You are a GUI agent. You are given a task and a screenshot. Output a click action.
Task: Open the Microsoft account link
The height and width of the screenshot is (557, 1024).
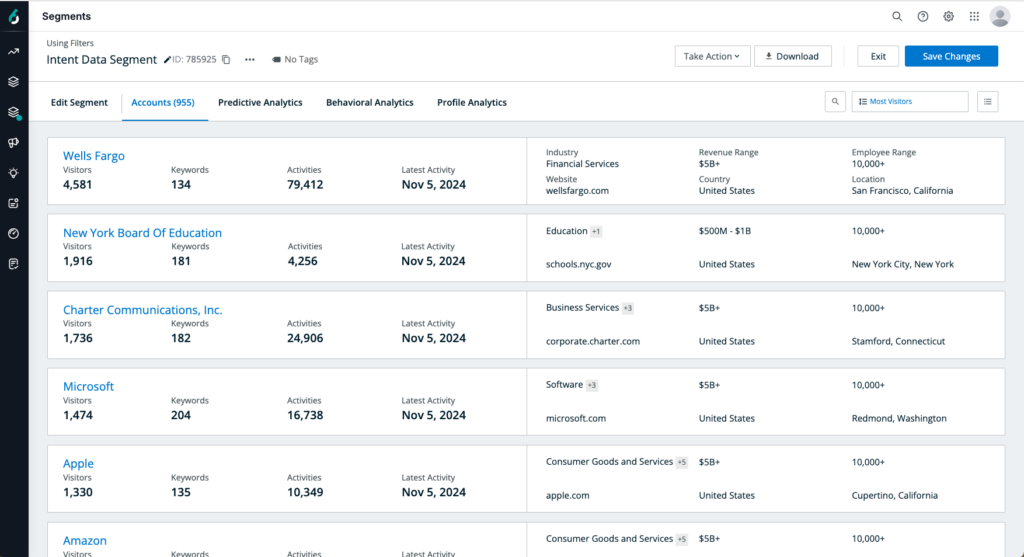pos(88,387)
